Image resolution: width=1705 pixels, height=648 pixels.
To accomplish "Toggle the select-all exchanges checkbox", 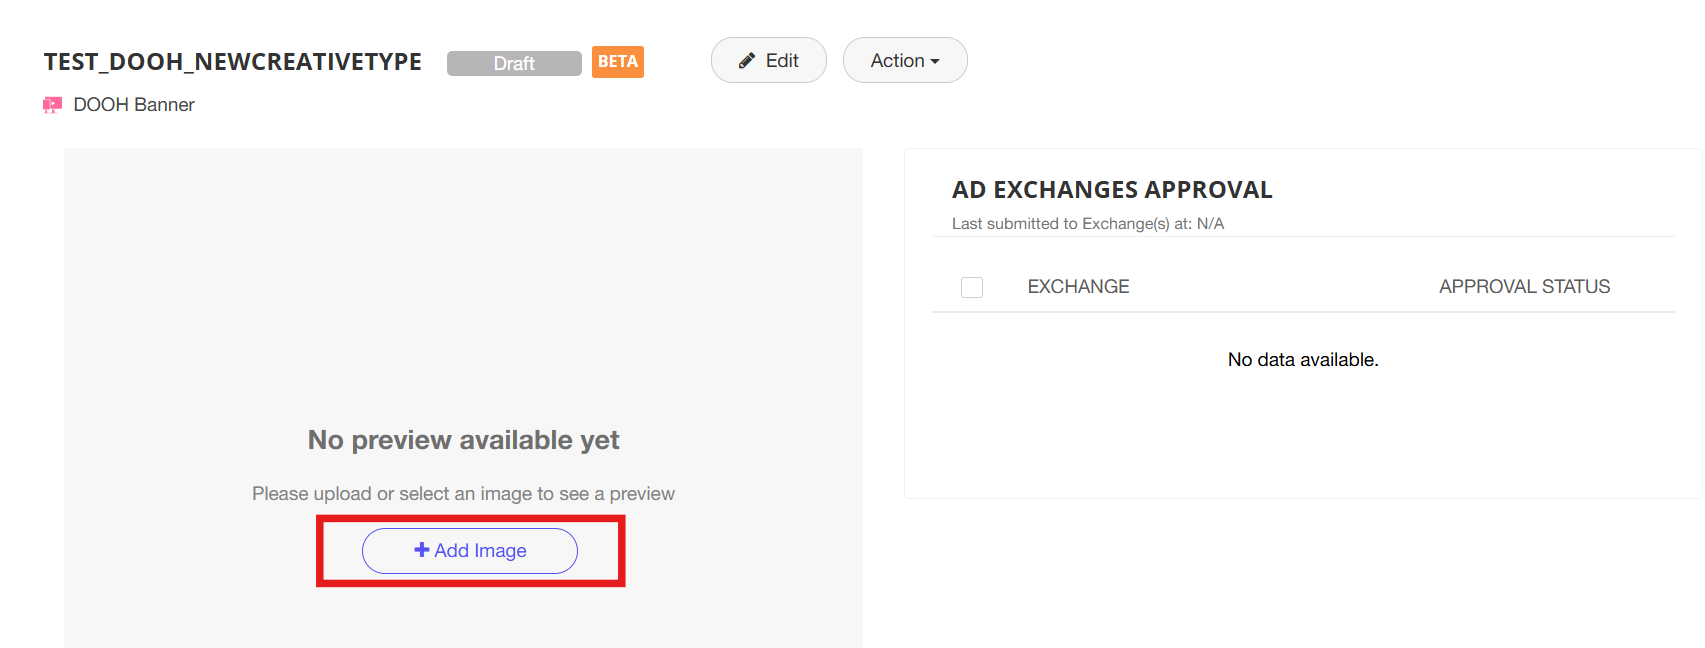I will (972, 287).
